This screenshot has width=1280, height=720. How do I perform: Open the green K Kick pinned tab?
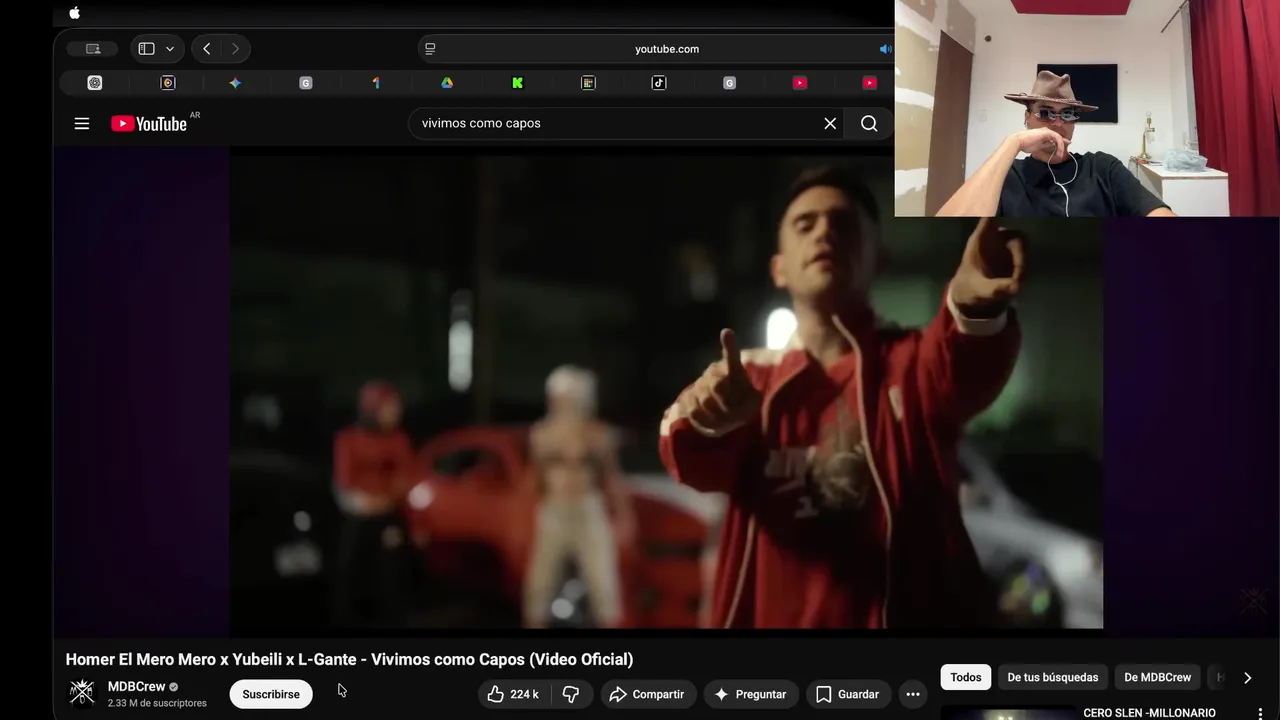[x=517, y=83]
